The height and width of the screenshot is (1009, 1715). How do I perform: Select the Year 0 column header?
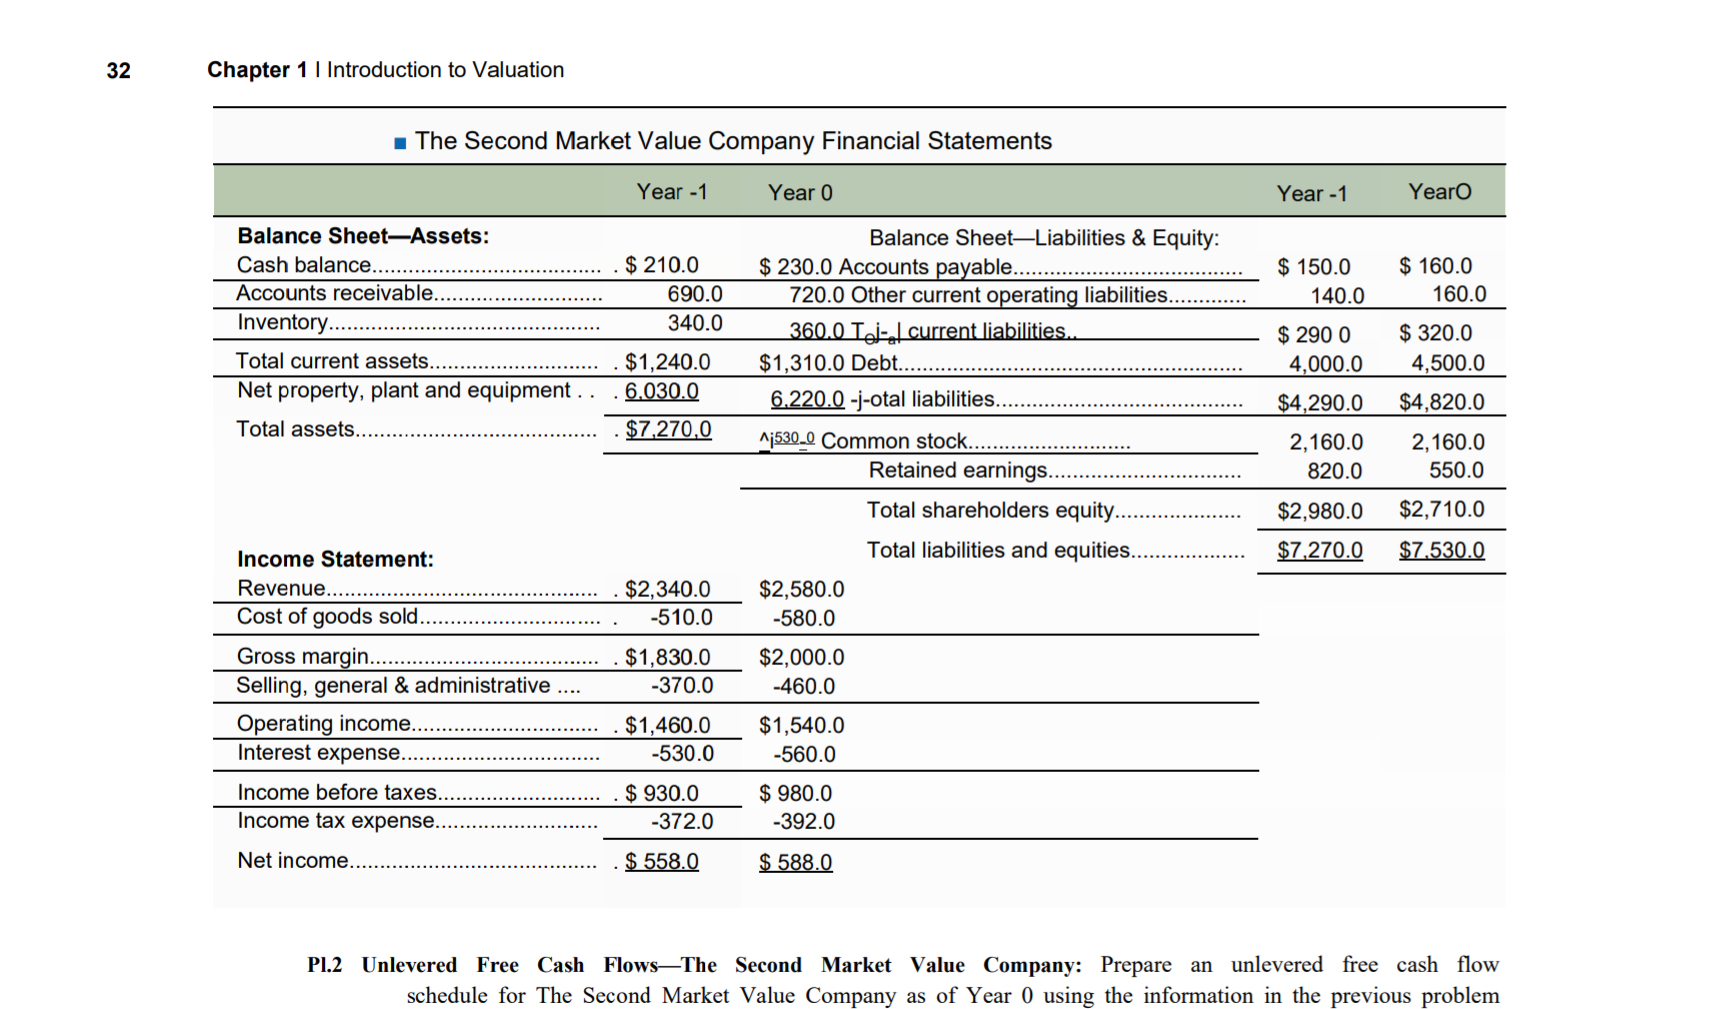tap(799, 192)
